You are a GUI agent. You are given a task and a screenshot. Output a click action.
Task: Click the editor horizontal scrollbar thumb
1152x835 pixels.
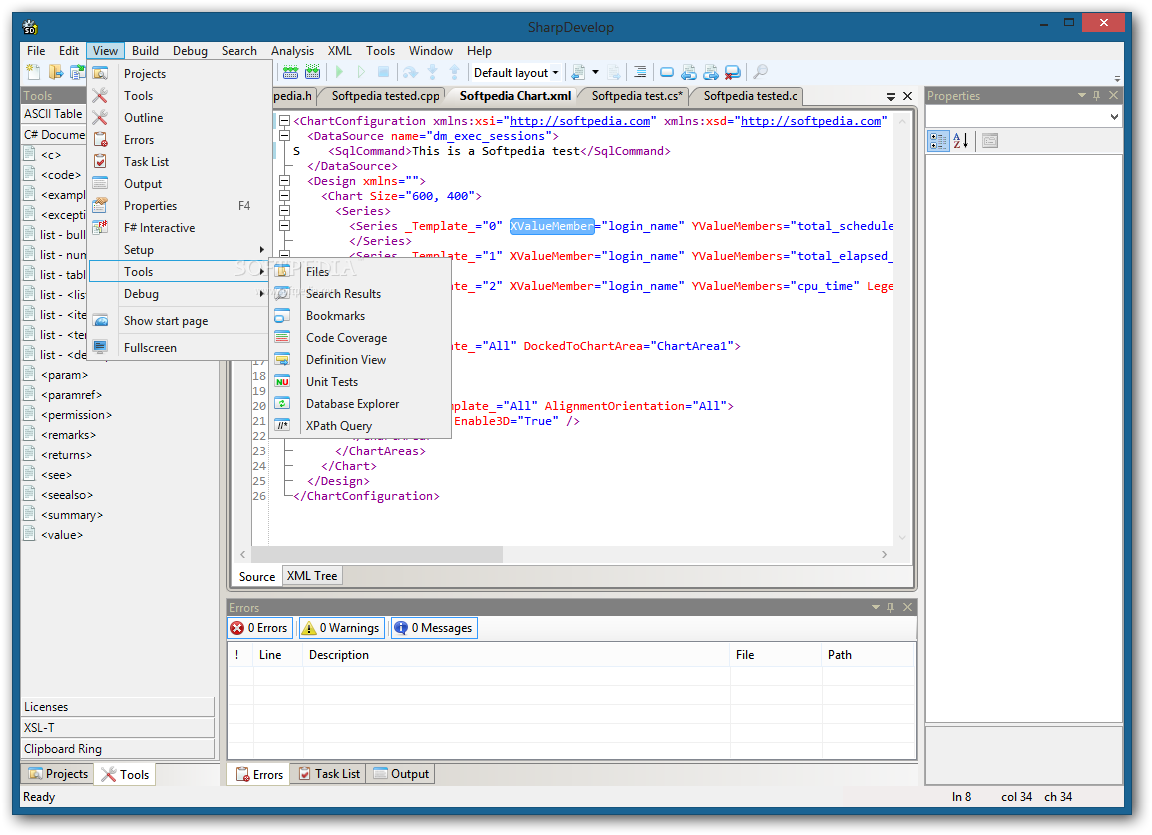(x=376, y=554)
